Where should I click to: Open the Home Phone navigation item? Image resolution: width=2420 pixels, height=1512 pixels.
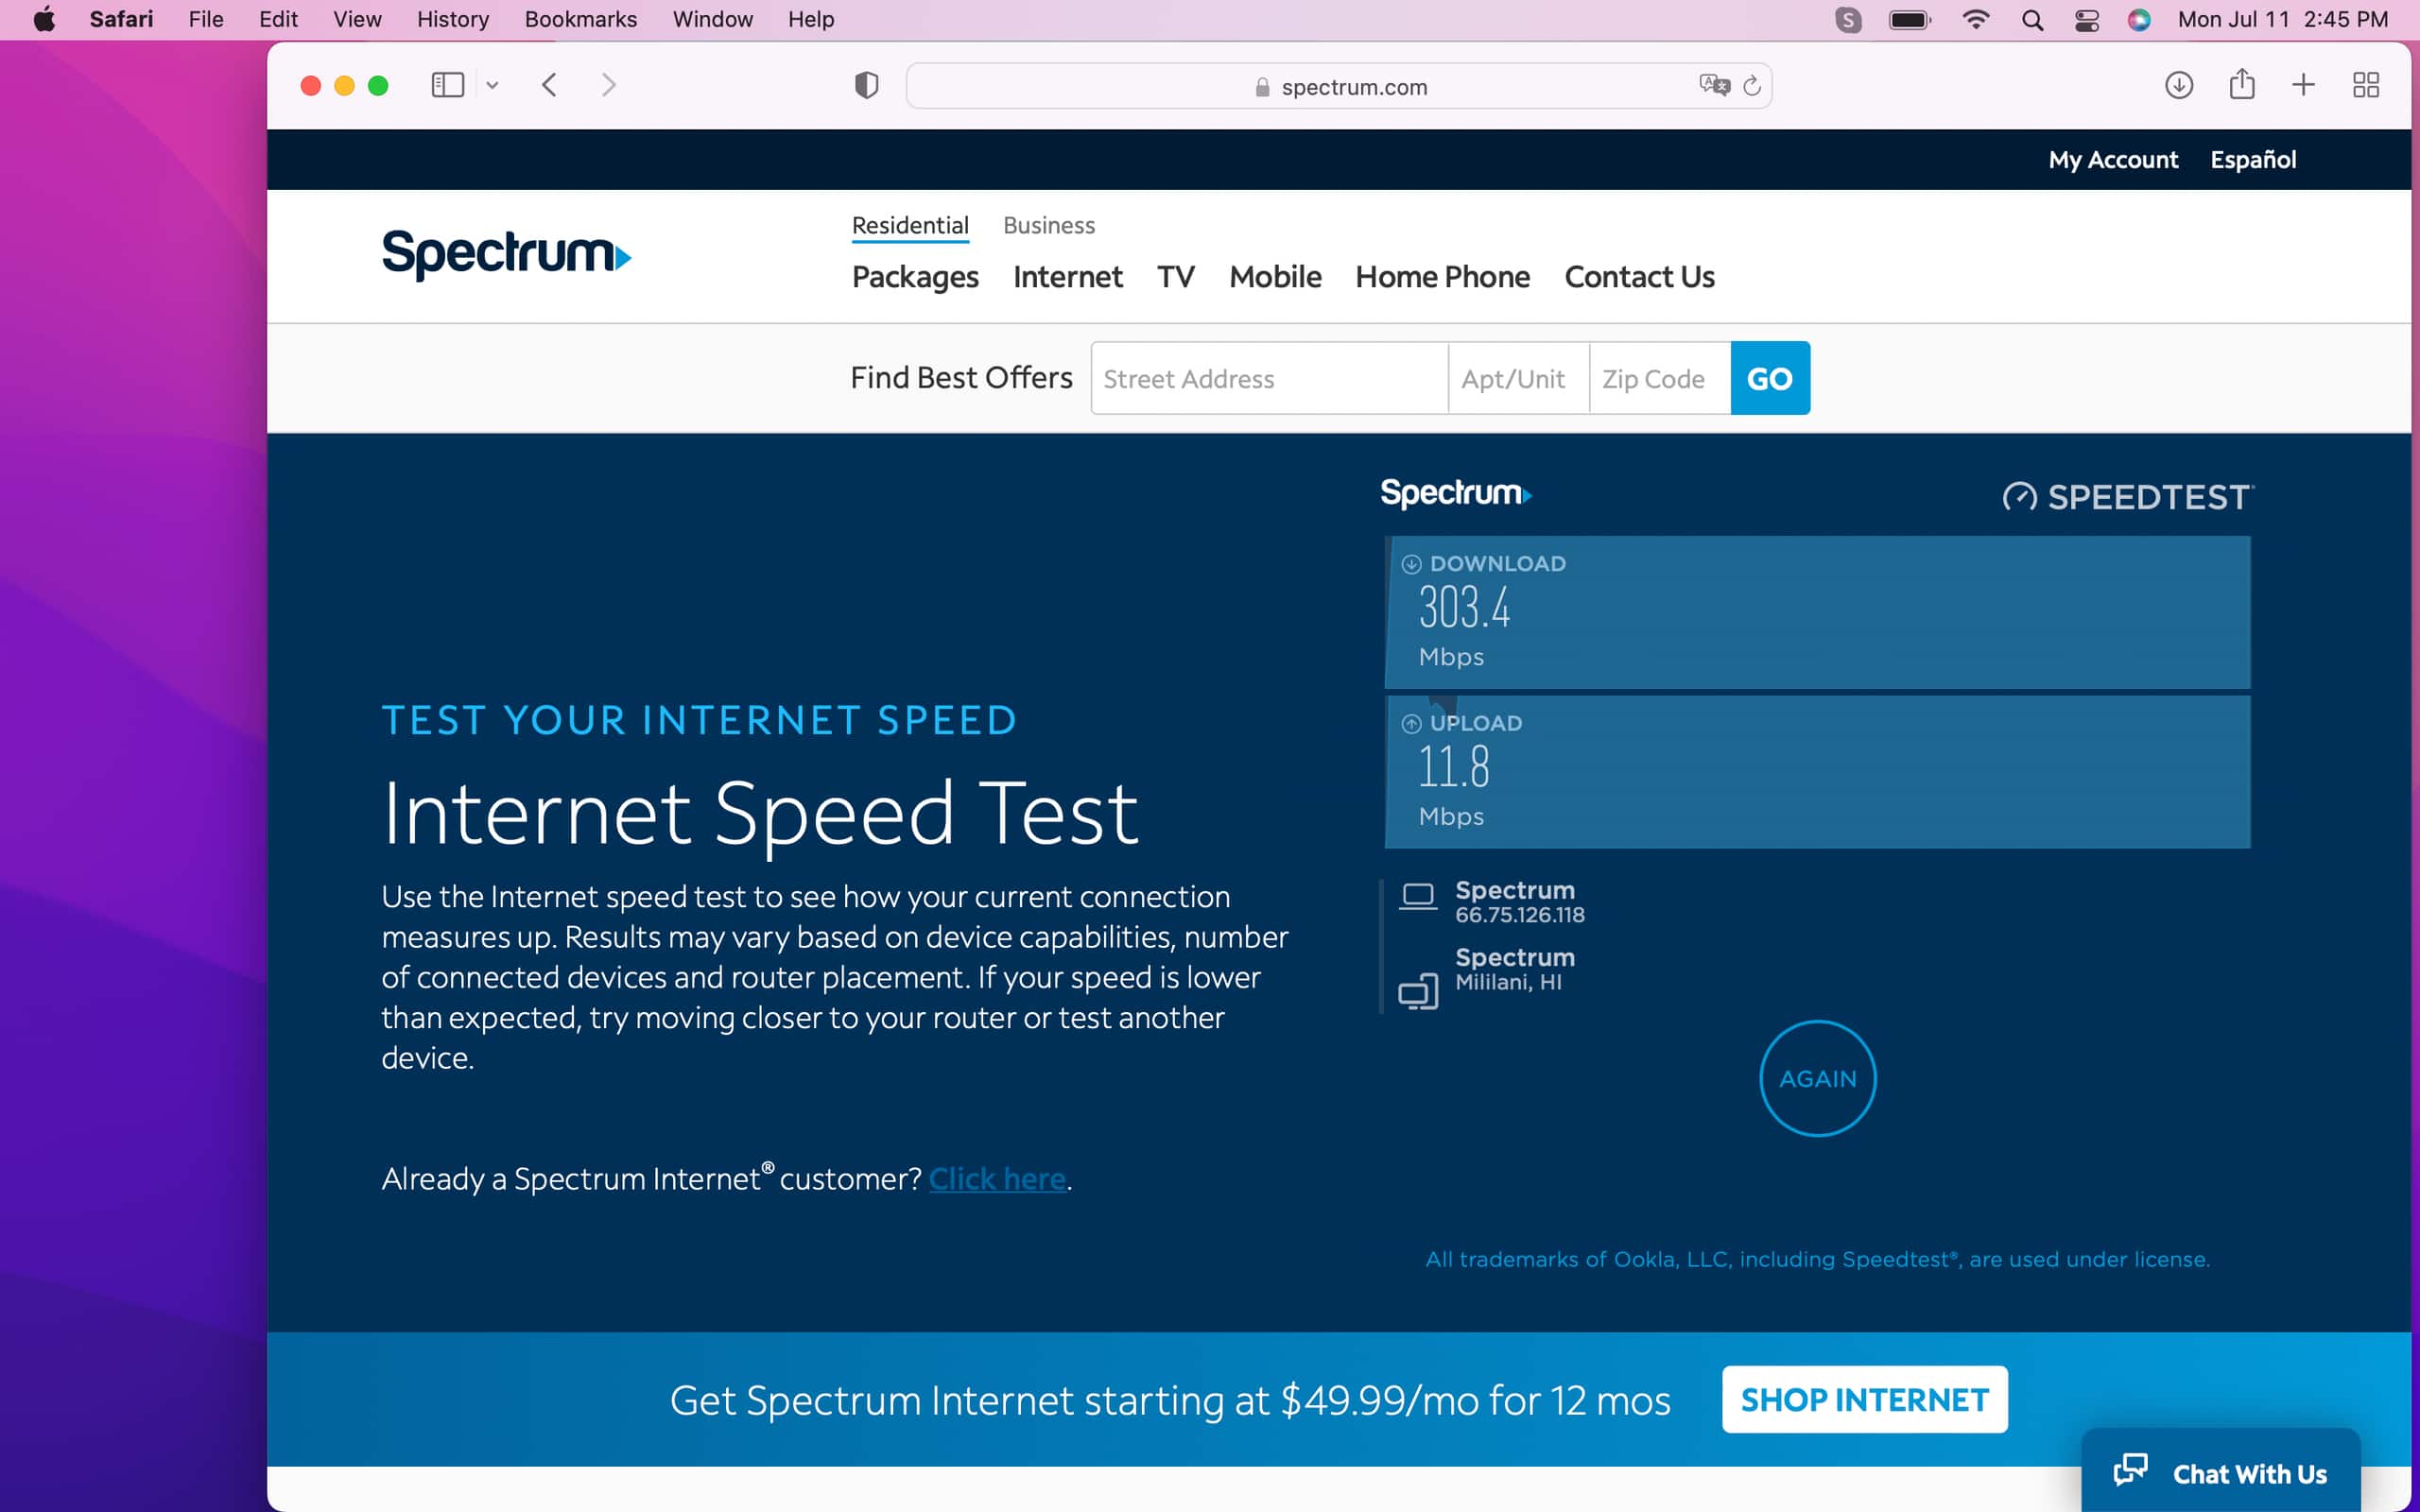coord(1442,277)
